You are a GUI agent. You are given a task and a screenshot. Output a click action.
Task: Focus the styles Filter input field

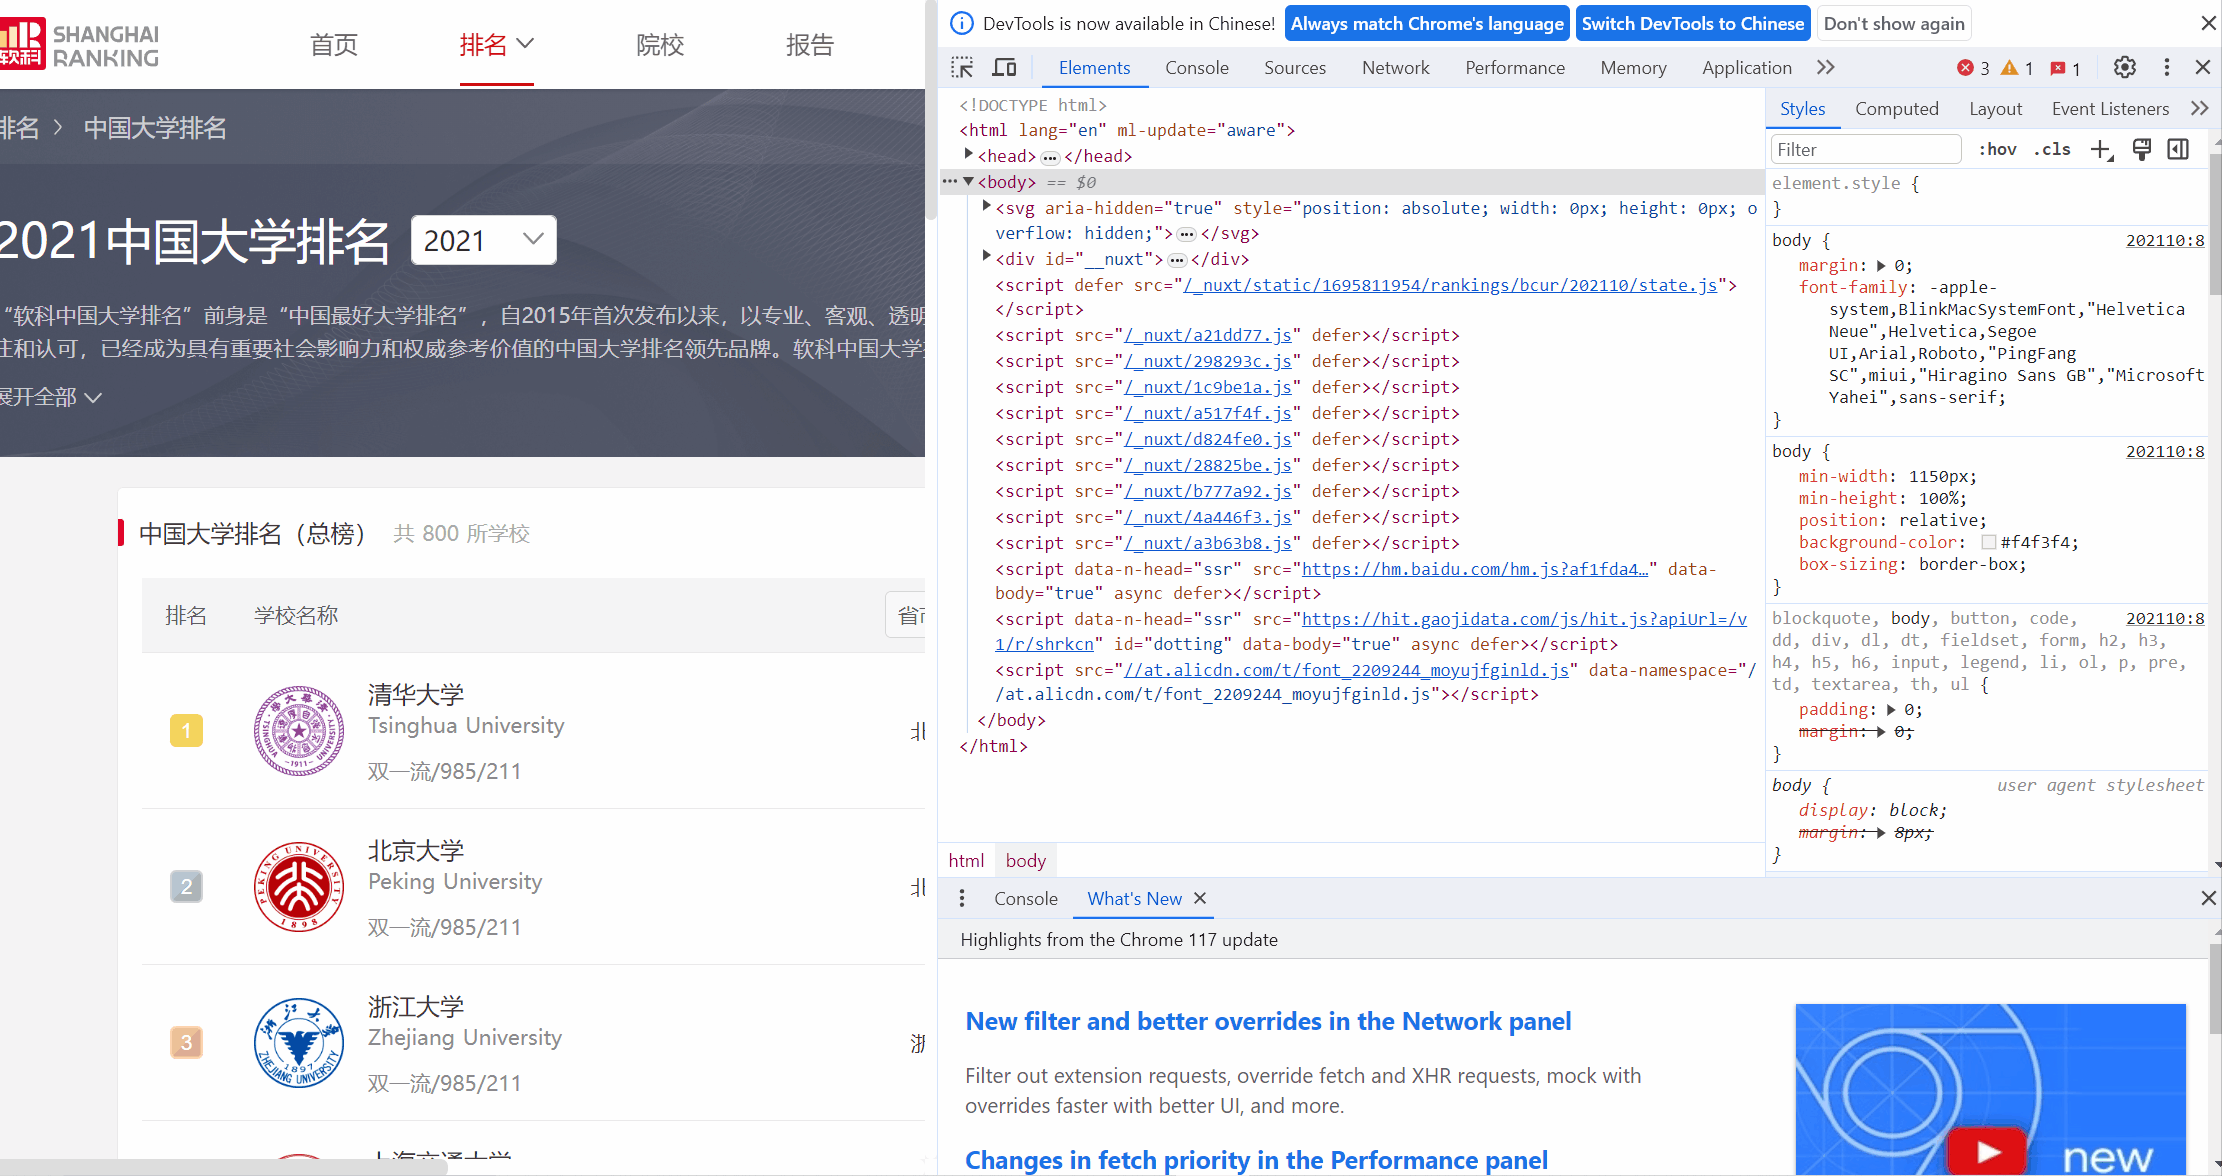1866,149
